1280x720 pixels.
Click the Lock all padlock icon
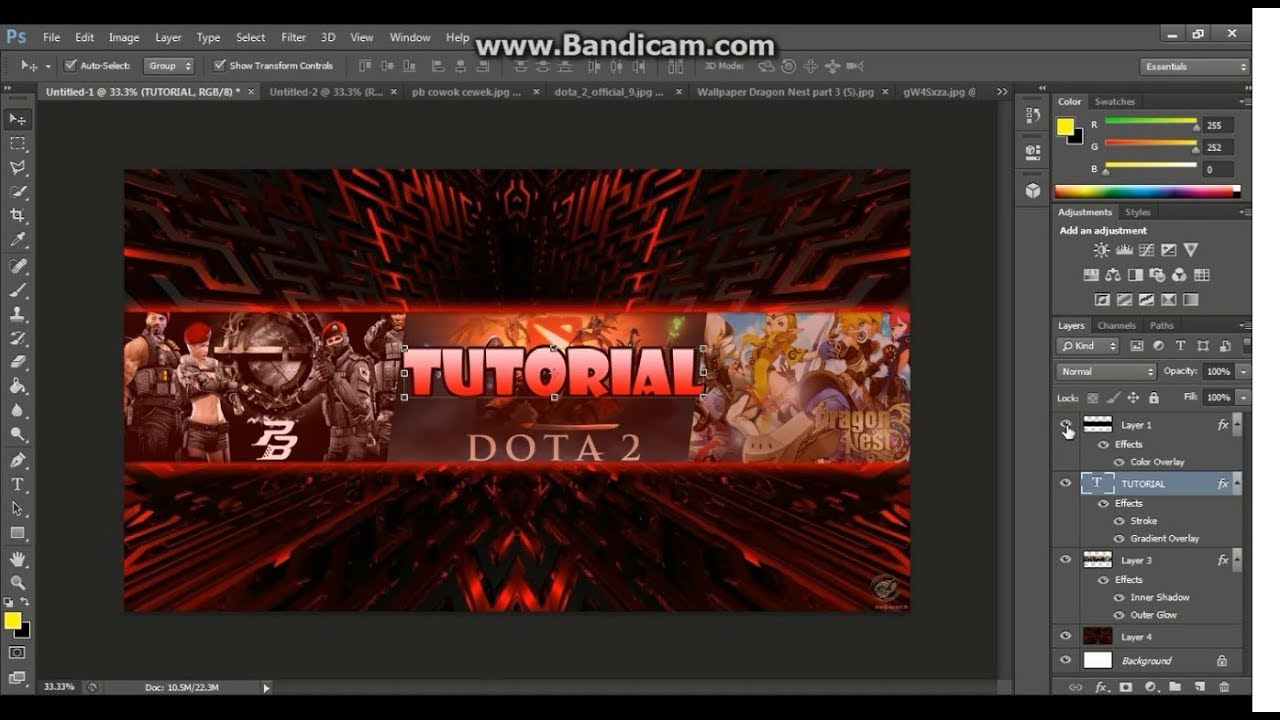pos(1154,397)
